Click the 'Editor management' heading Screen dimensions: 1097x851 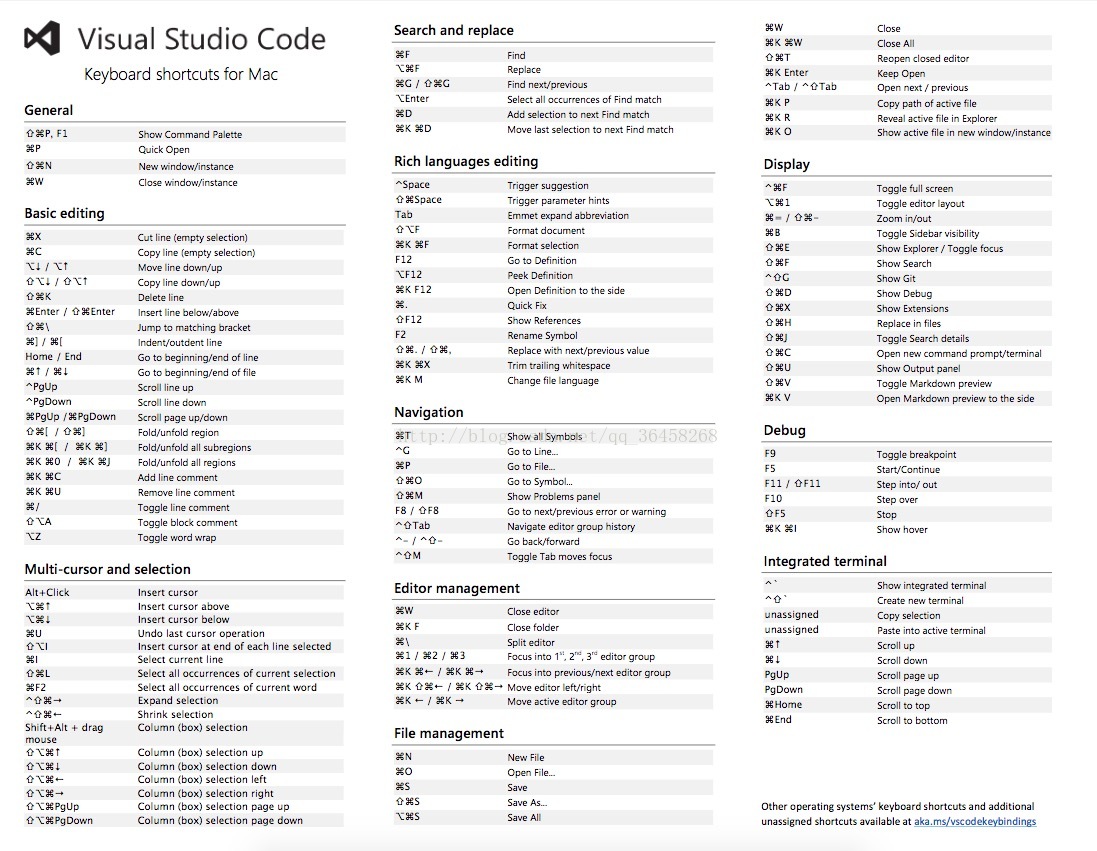click(457, 588)
